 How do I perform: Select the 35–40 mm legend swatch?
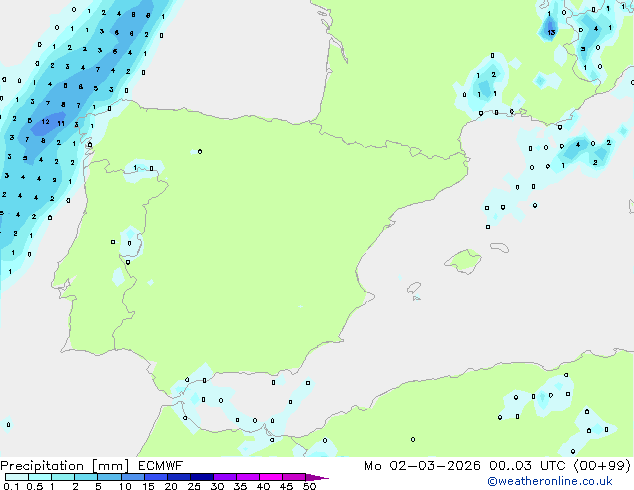[x=247, y=477]
